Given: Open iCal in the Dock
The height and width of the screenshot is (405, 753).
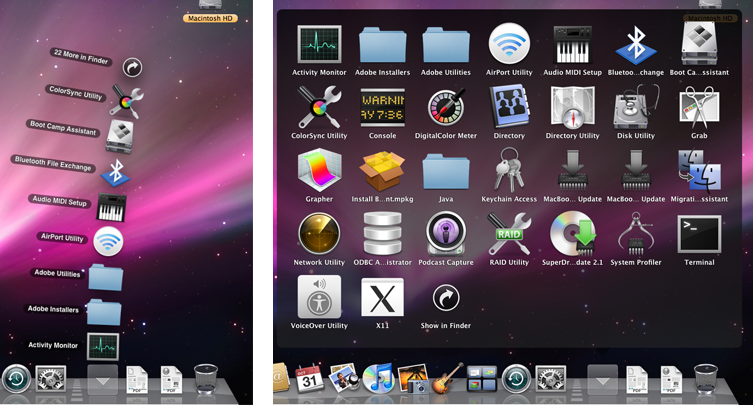Looking at the screenshot, I should coord(310,379).
